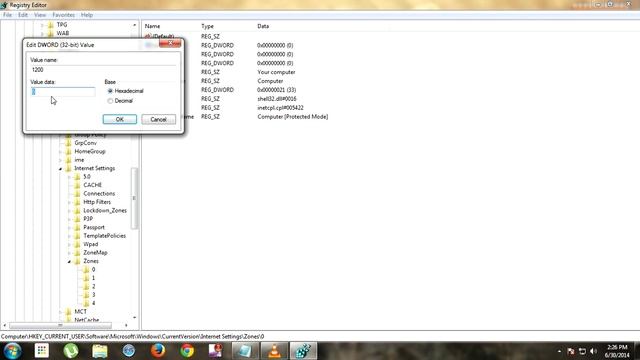Sort values by Data column header

pyautogui.click(x=263, y=26)
